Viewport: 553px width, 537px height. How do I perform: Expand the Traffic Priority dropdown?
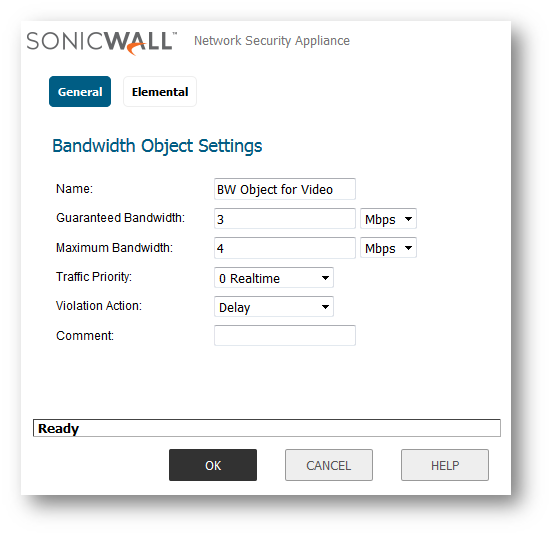274,278
